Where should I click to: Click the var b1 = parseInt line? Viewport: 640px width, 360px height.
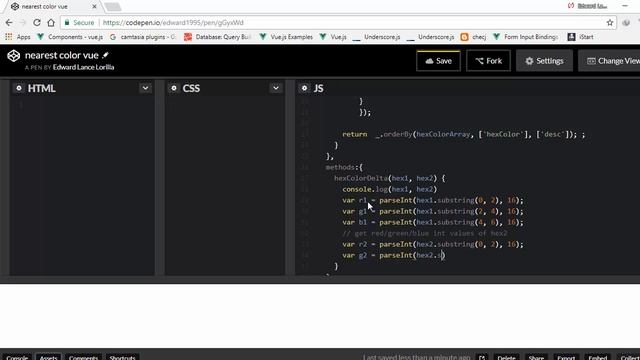[x=433, y=222]
